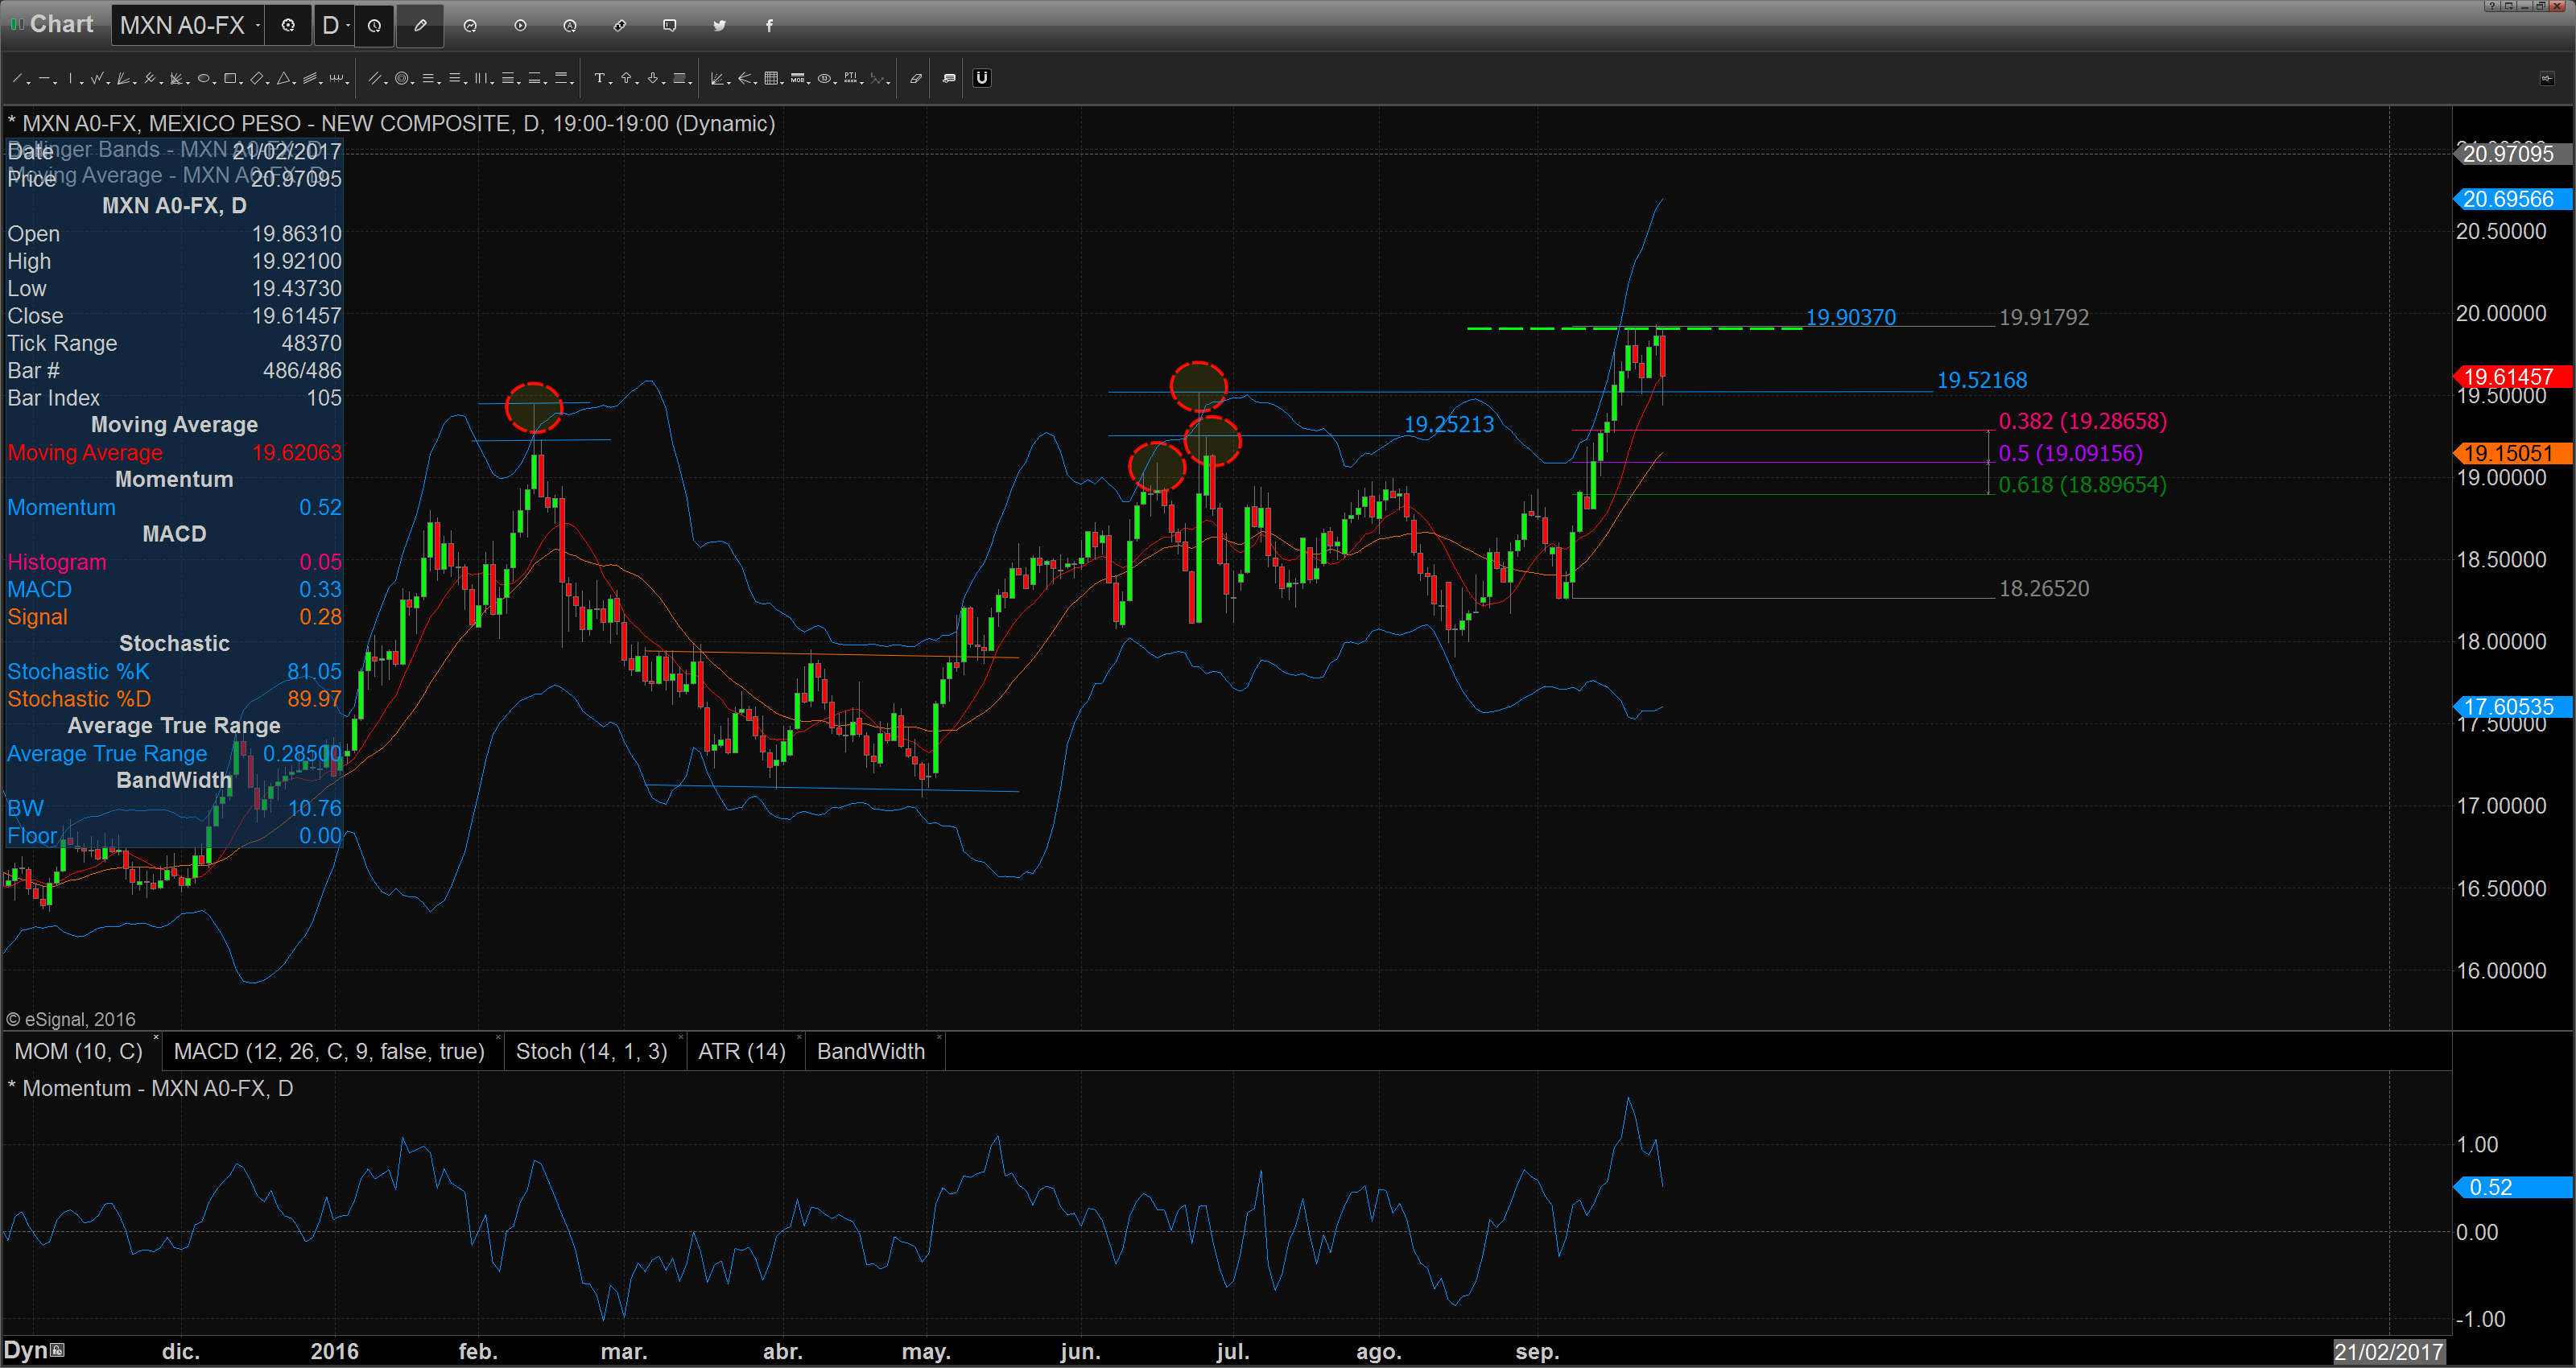Click the bar replay play icon
Viewport: 2576px width, 1368px height.
pos(520,25)
